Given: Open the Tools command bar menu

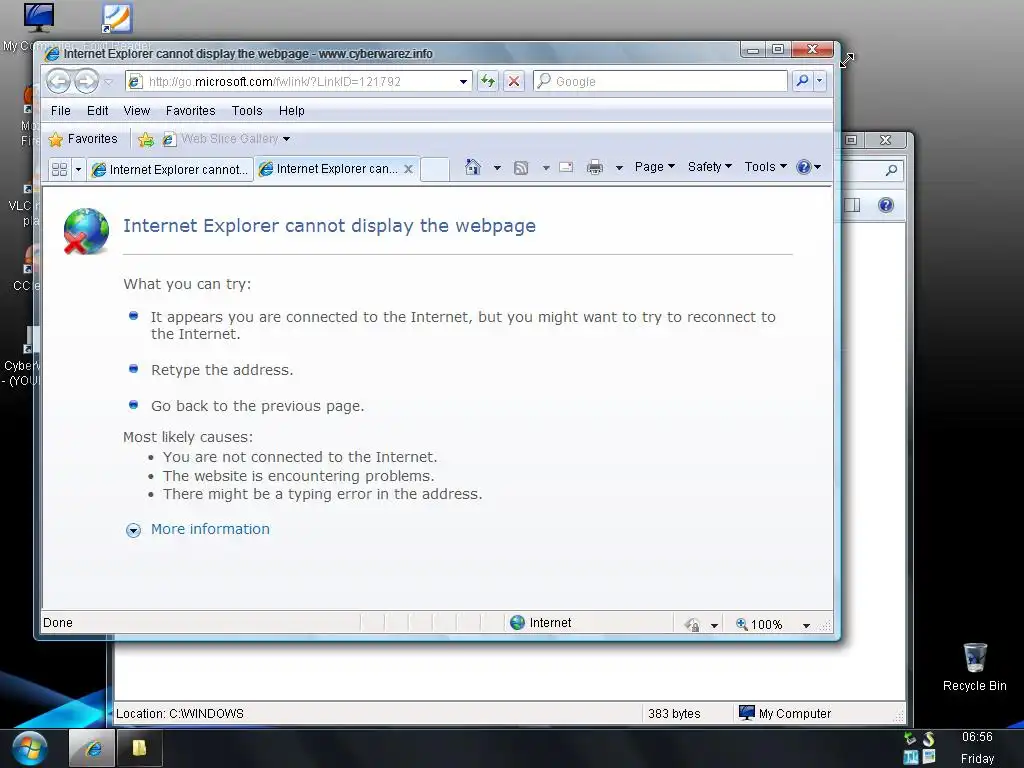Looking at the screenshot, I should 765,167.
